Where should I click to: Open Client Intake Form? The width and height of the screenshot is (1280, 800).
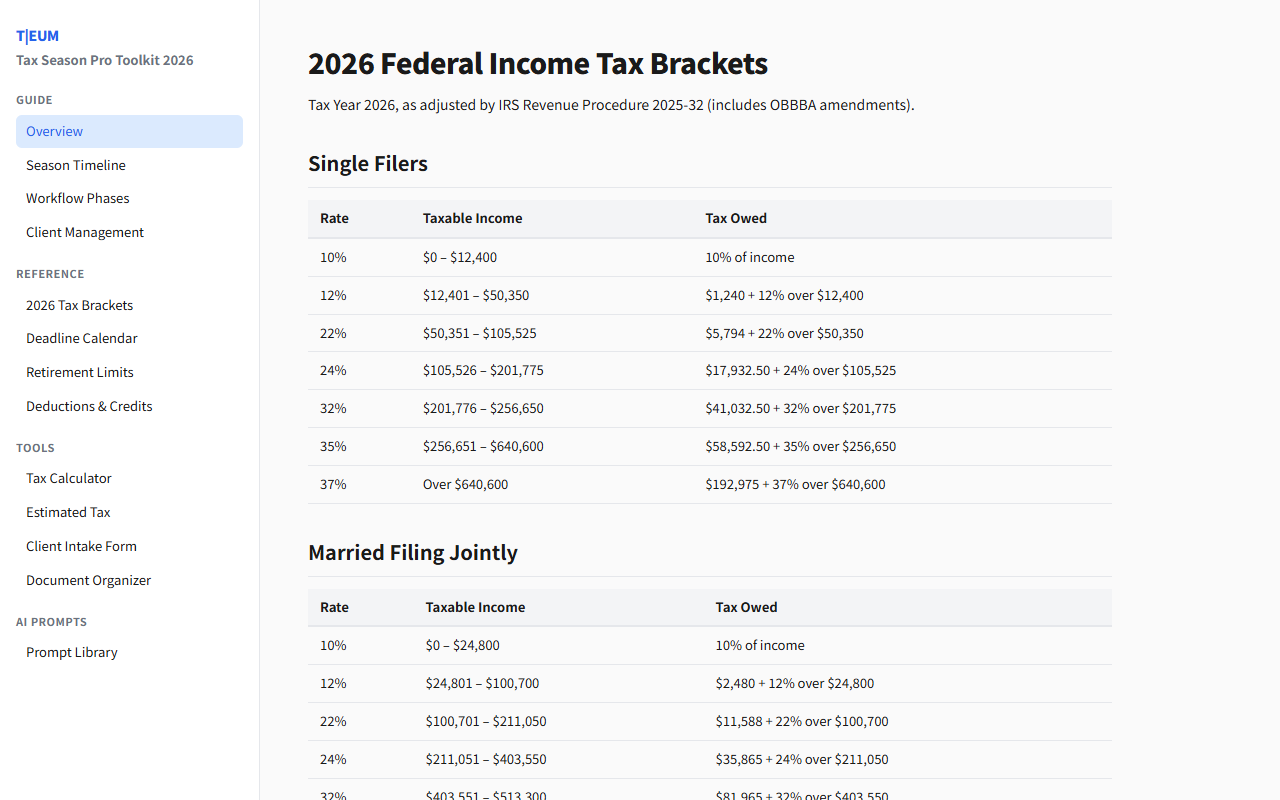[x=81, y=546]
